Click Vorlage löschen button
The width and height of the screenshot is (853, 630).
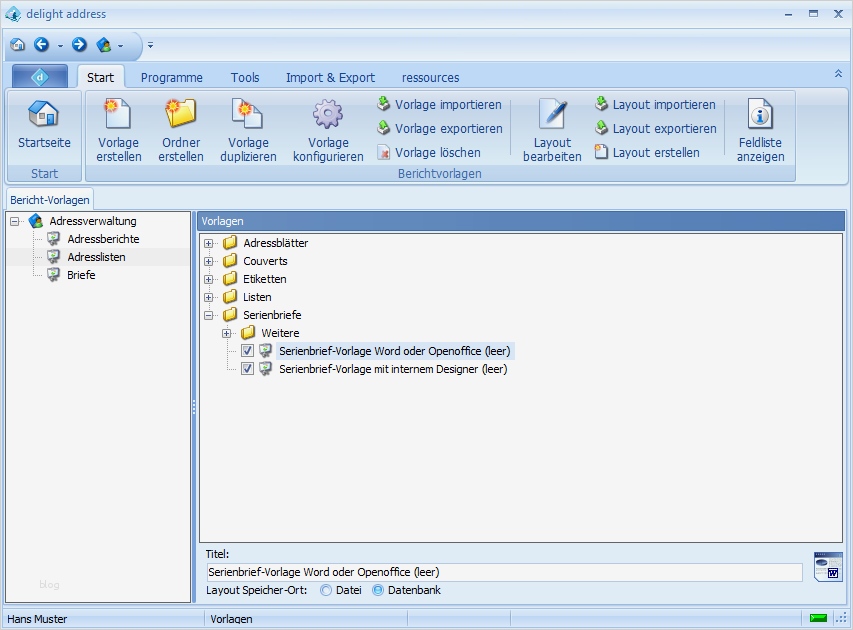coord(429,153)
